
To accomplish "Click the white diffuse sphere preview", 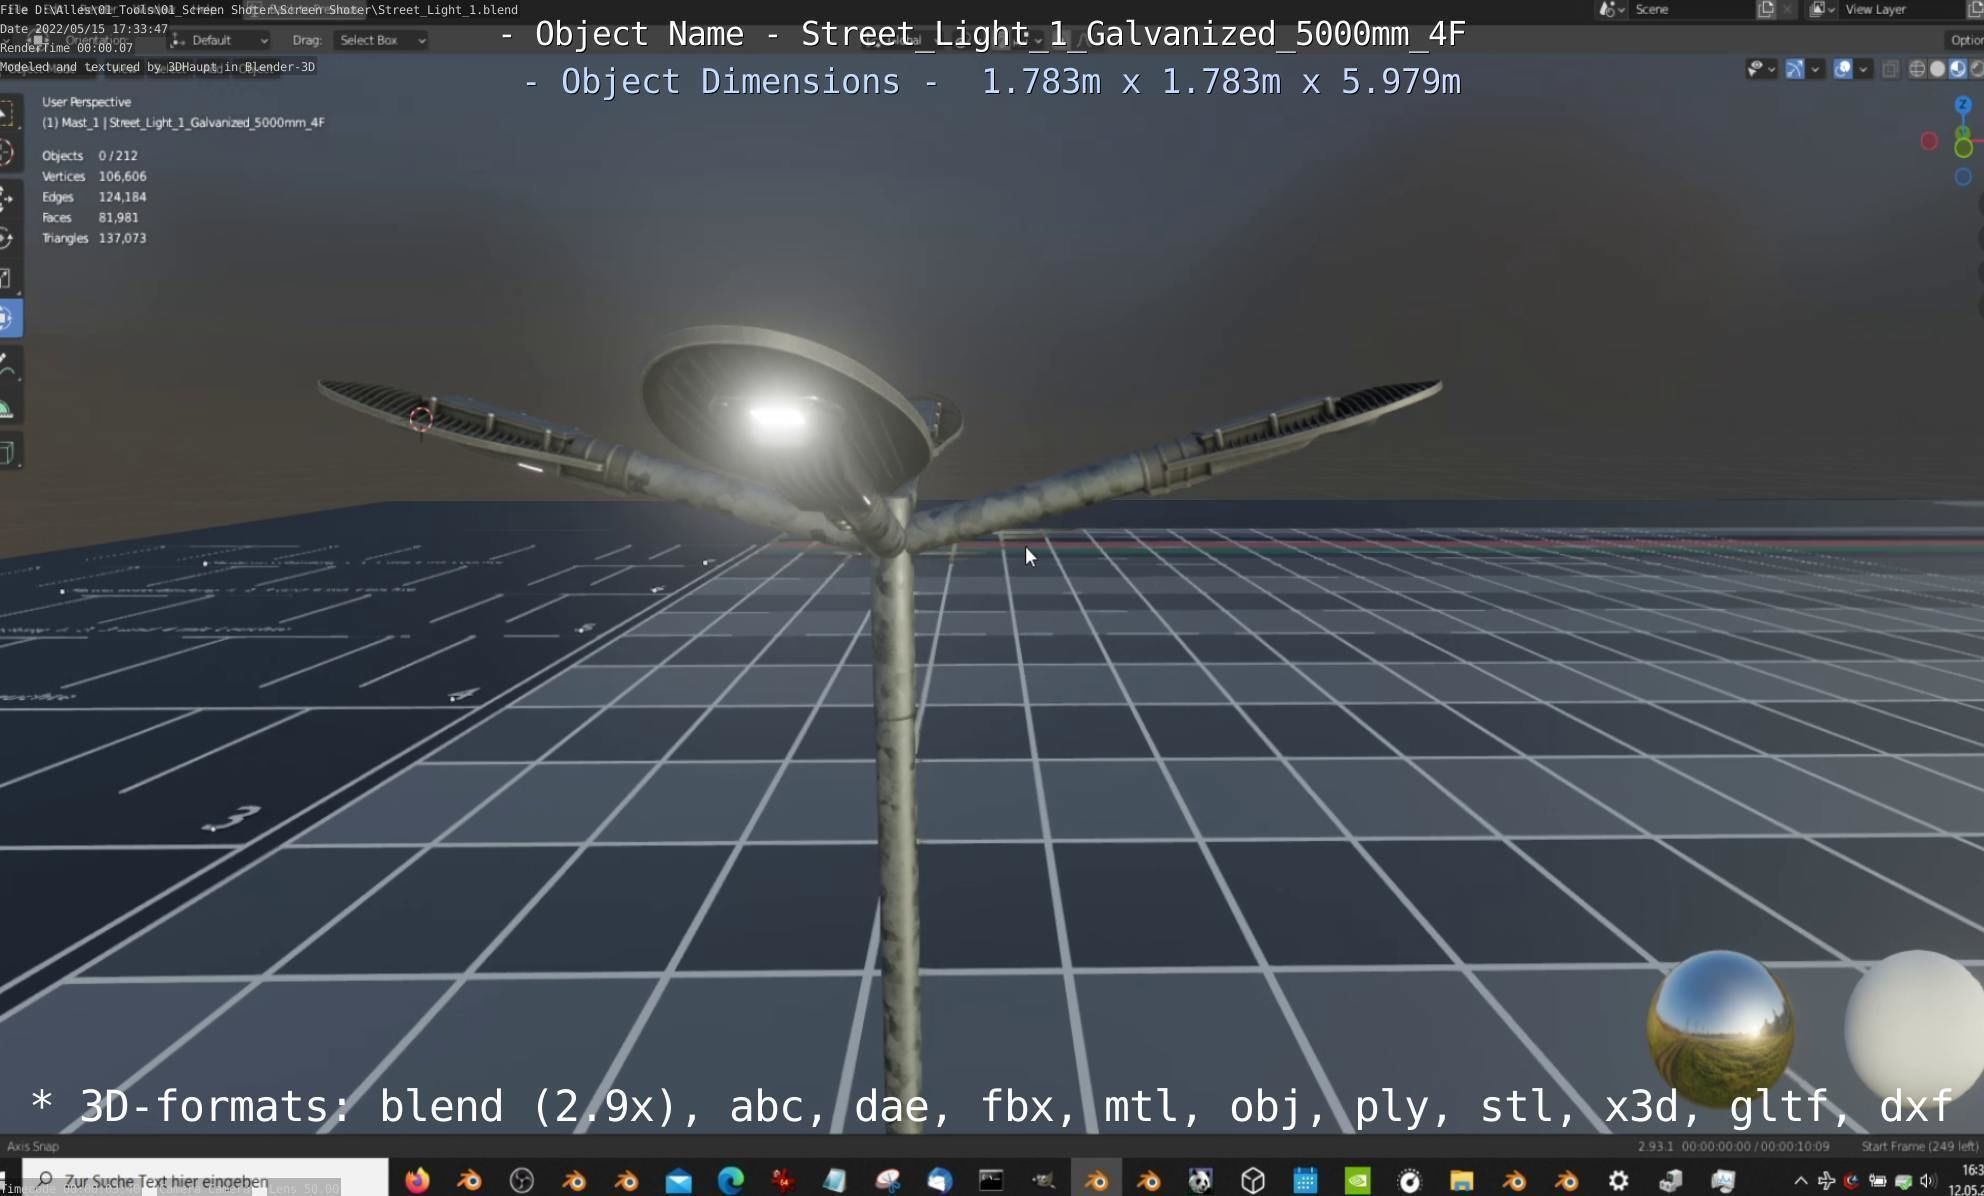I will tap(1914, 1027).
